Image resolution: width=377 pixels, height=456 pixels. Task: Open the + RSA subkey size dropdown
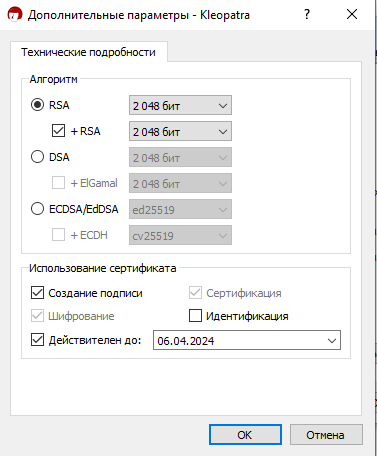point(180,131)
